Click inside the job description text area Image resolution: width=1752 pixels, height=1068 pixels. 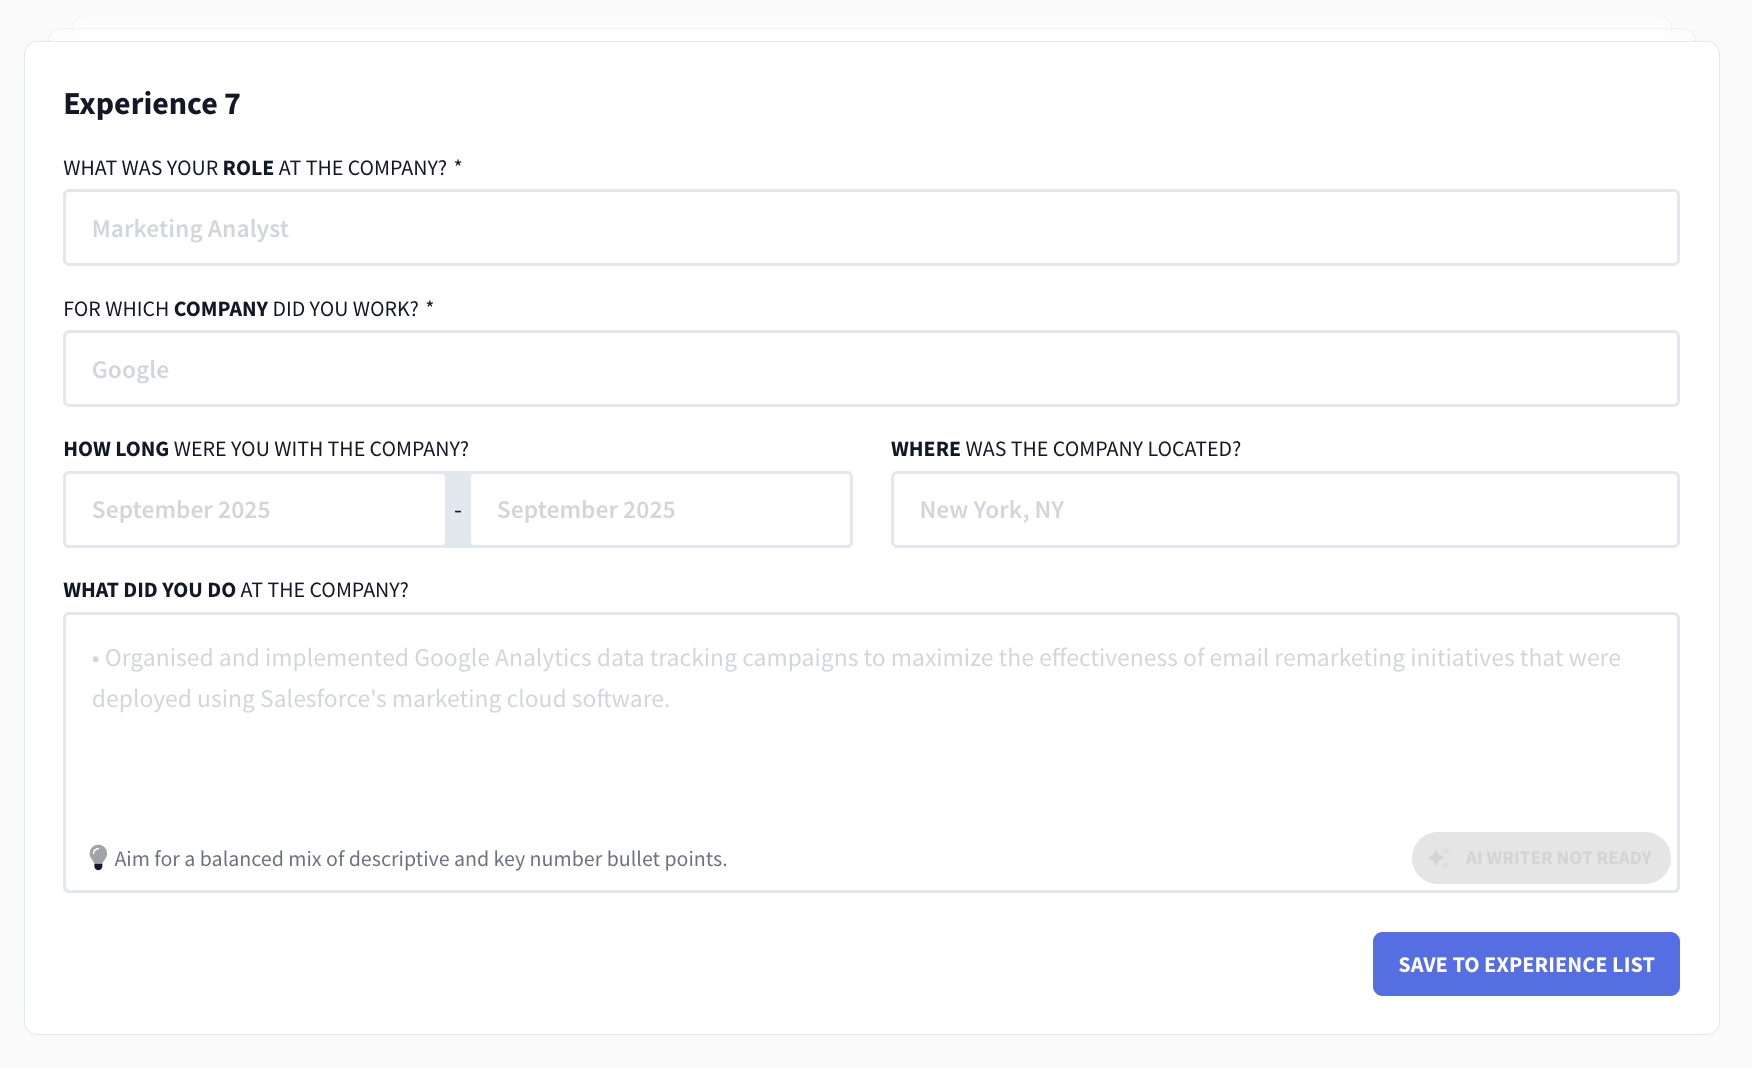871,720
